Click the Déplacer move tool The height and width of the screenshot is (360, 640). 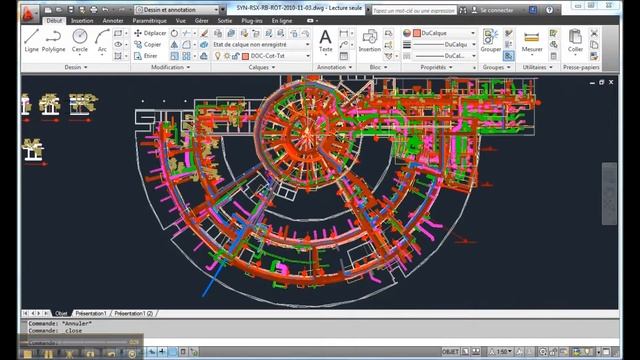[150, 33]
